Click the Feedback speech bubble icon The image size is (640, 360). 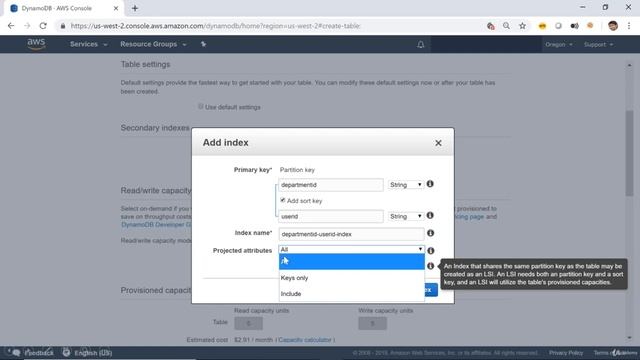[x=15, y=353]
